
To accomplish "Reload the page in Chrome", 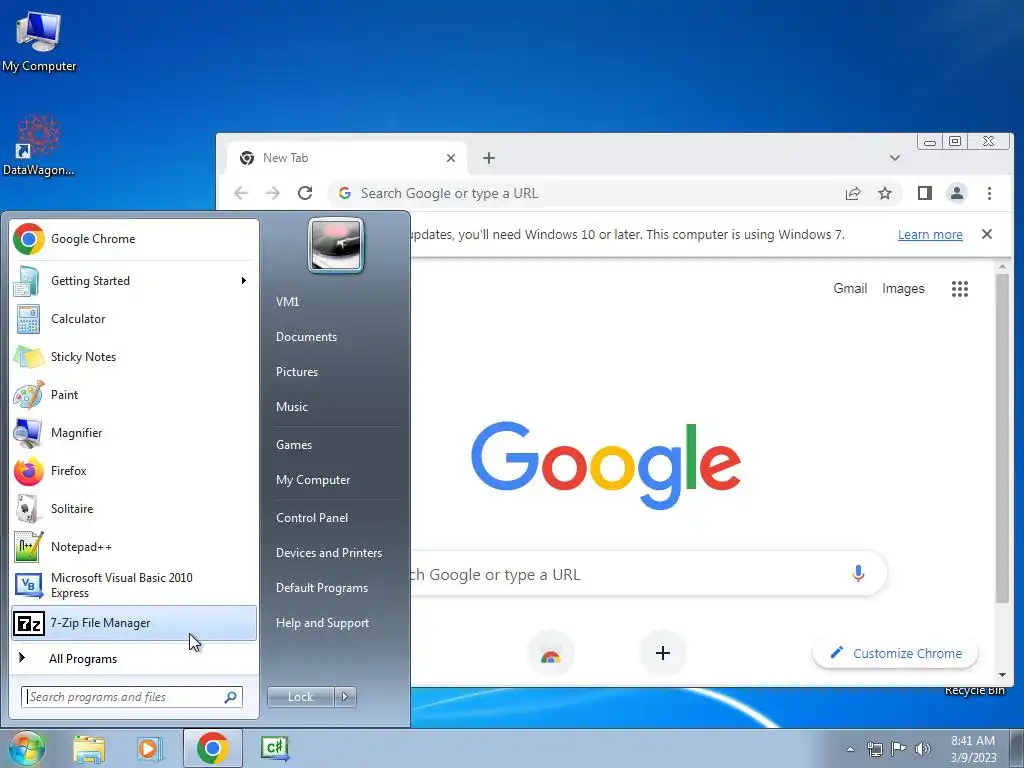I will point(305,193).
